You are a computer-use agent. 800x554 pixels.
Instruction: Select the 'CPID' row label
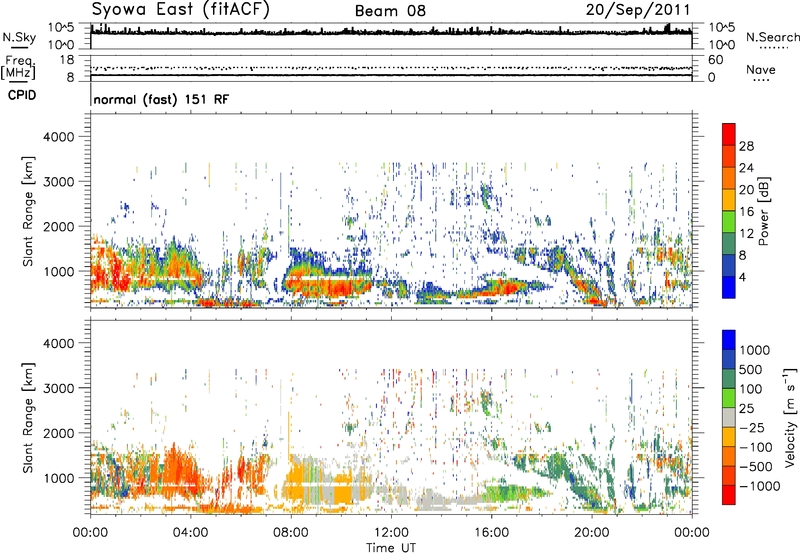click(x=22, y=95)
